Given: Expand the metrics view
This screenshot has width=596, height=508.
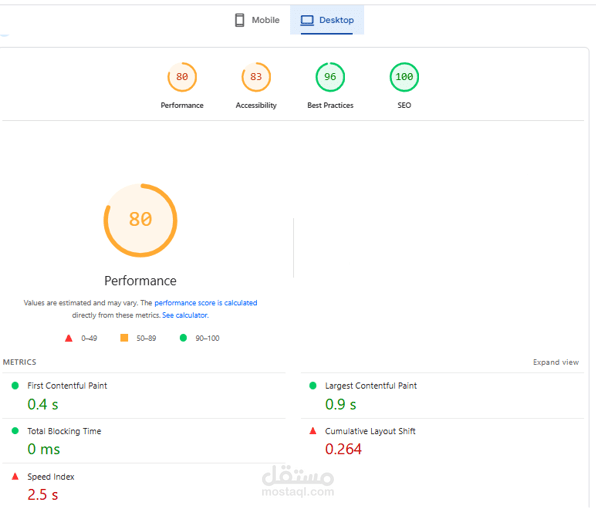Looking at the screenshot, I should click(x=556, y=362).
